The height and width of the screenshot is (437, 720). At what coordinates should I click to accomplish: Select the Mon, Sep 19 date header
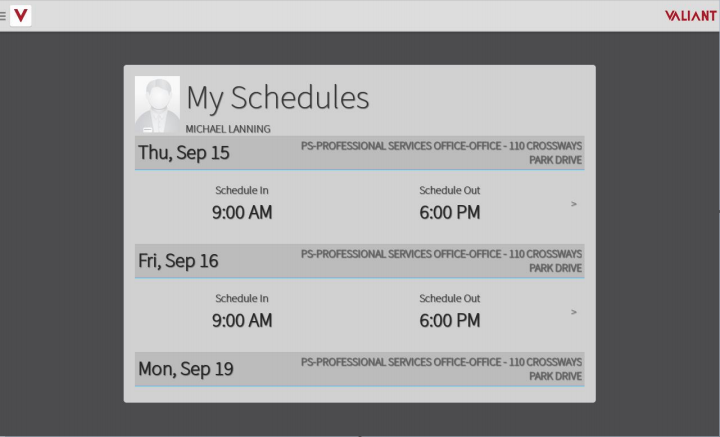pyautogui.click(x=186, y=369)
